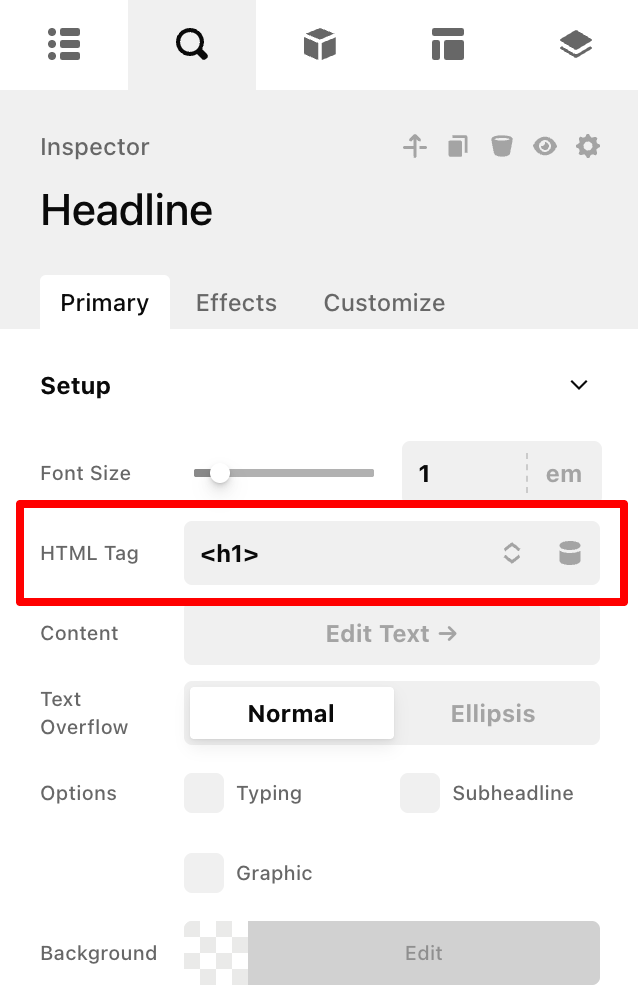Click the dynamic content database icon for HTML Tag
The width and height of the screenshot is (638, 998).
(x=569, y=553)
